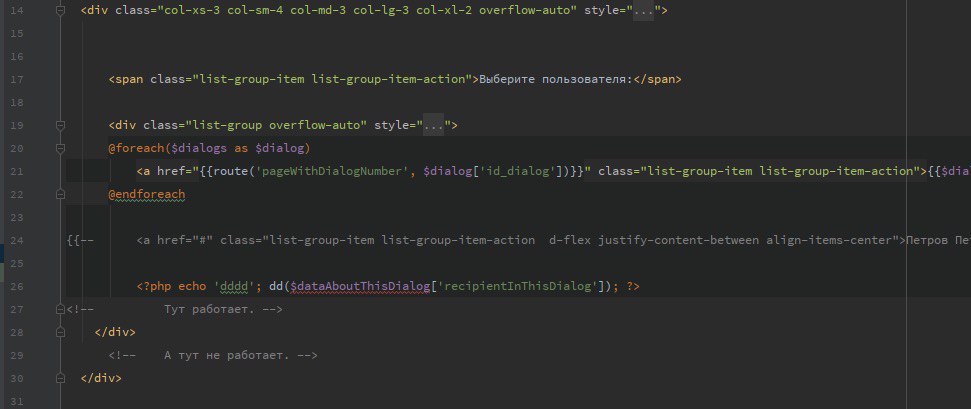This screenshot has width=971, height=409.
Task: Click the col-md-3 class on line 14
Action: [318, 11]
